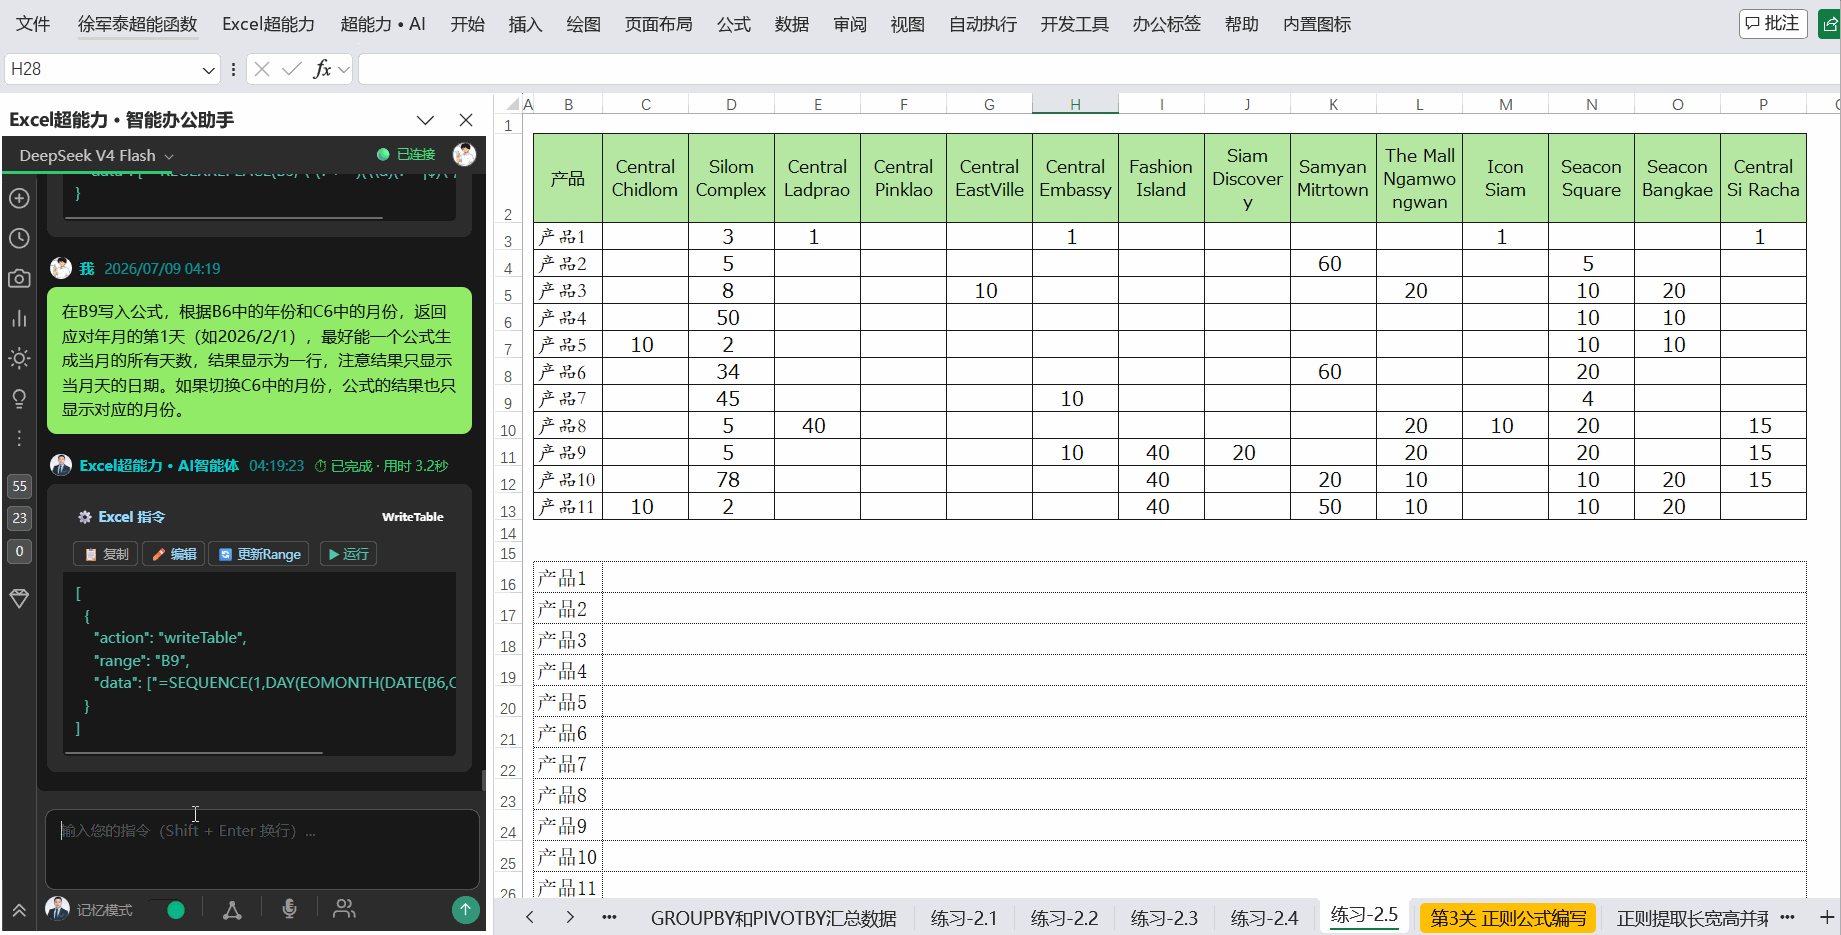Click the formula bar input area
1841x935 pixels.
(1098, 69)
